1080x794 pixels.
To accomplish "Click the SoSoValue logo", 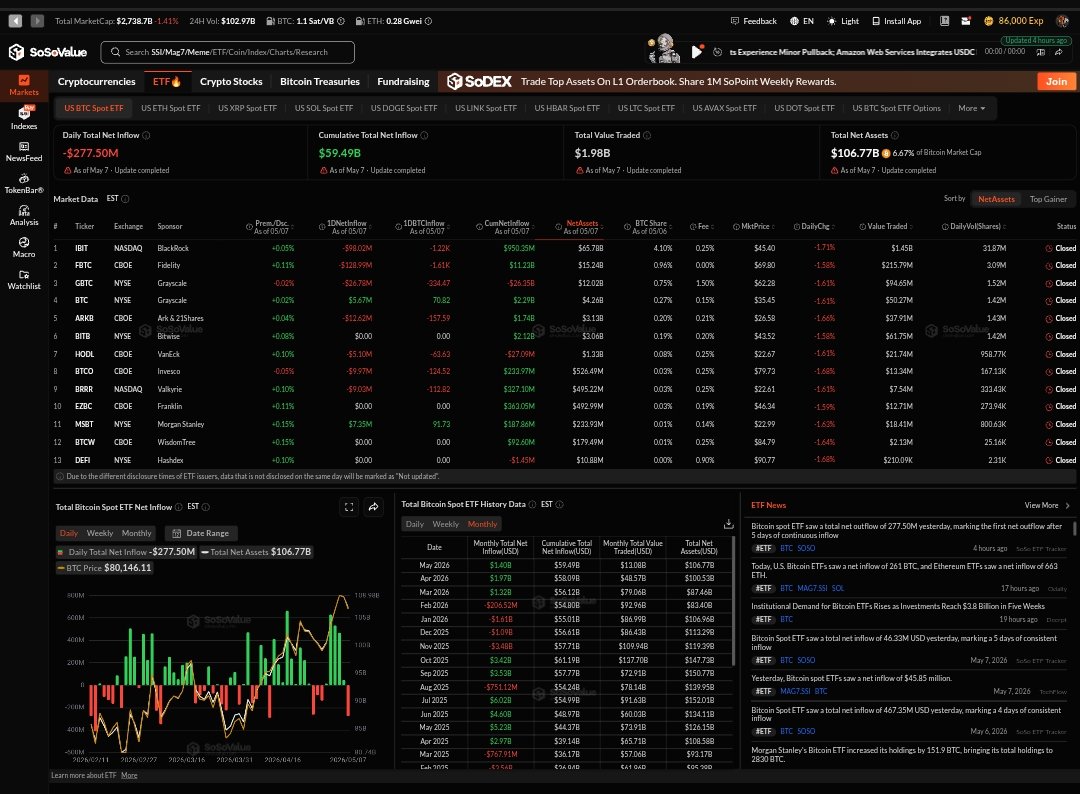I will (x=48, y=52).
